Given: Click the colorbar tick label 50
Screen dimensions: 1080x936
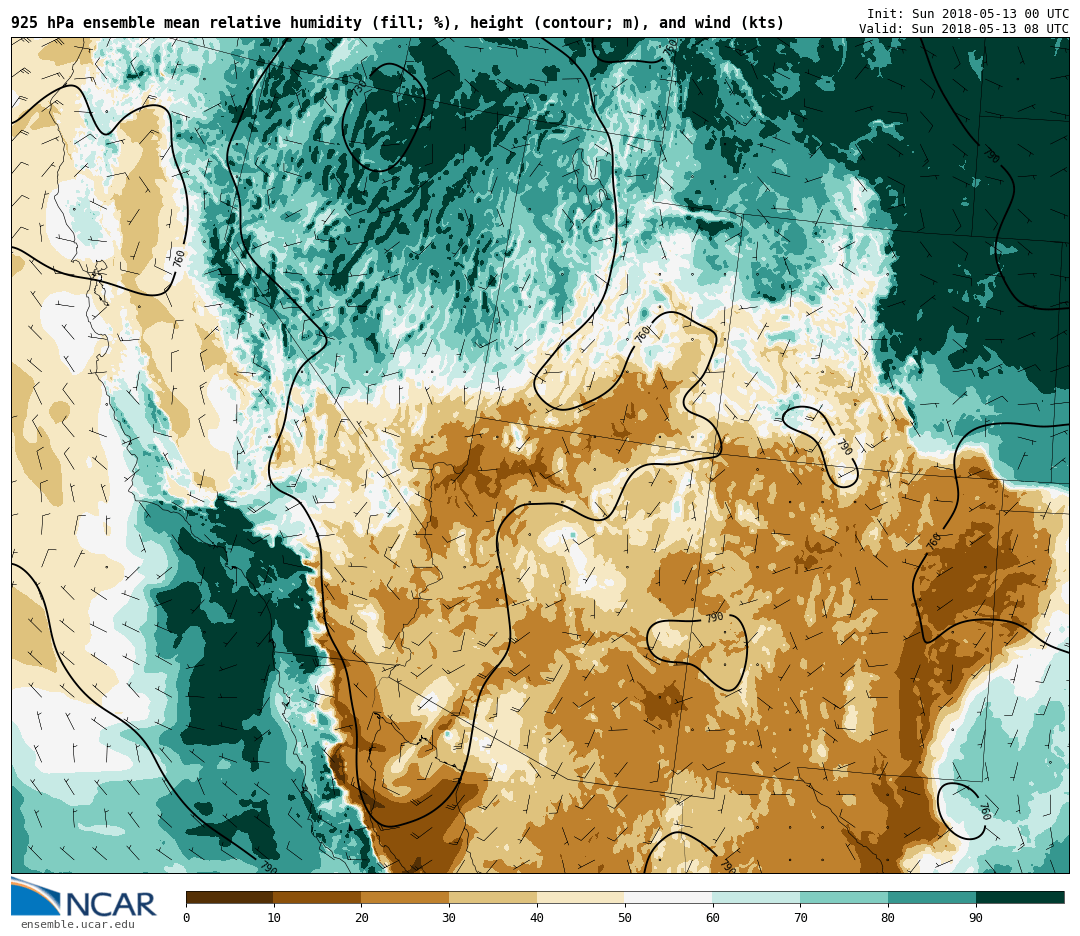Looking at the screenshot, I should 624,918.
